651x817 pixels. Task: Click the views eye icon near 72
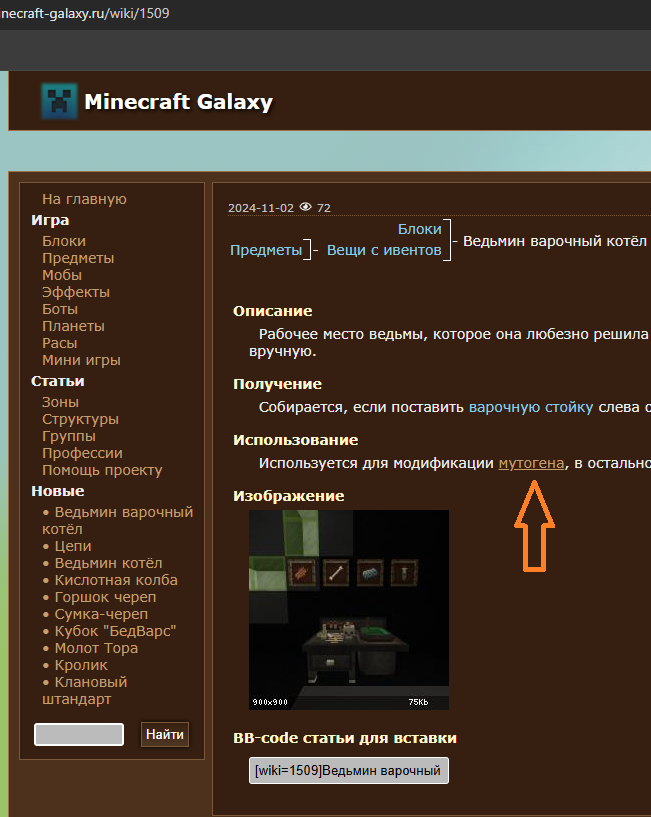306,207
